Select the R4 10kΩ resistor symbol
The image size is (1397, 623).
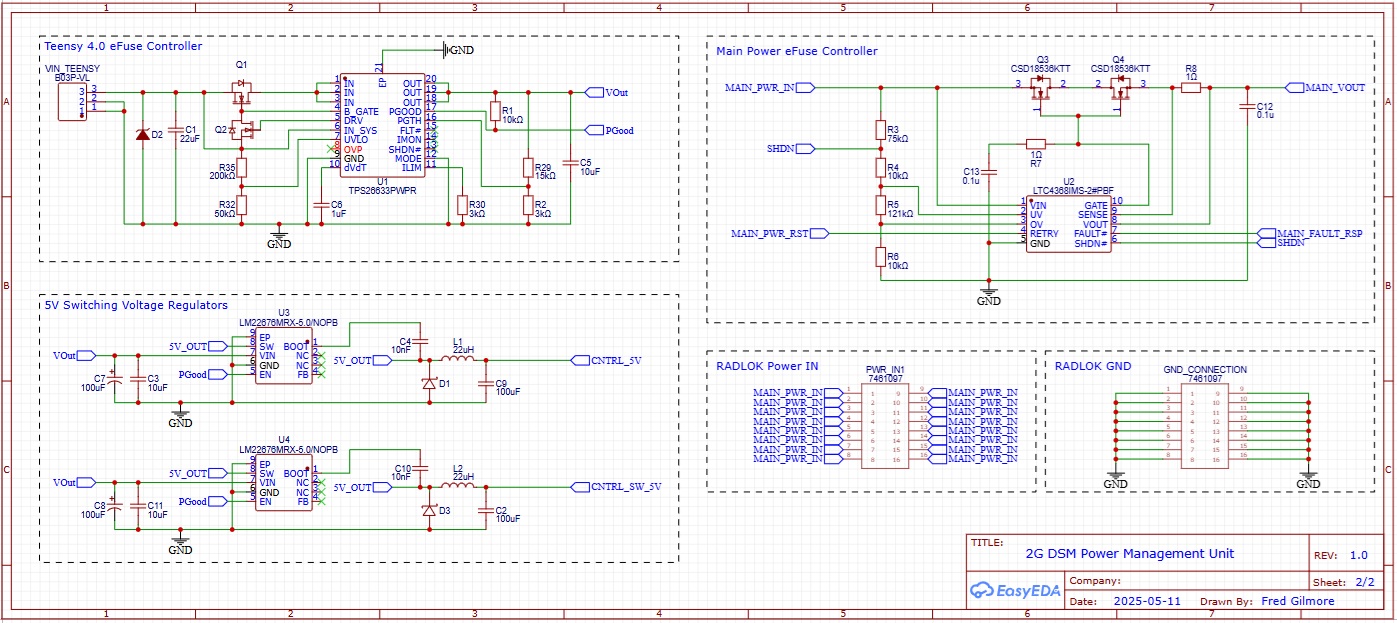pos(881,168)
